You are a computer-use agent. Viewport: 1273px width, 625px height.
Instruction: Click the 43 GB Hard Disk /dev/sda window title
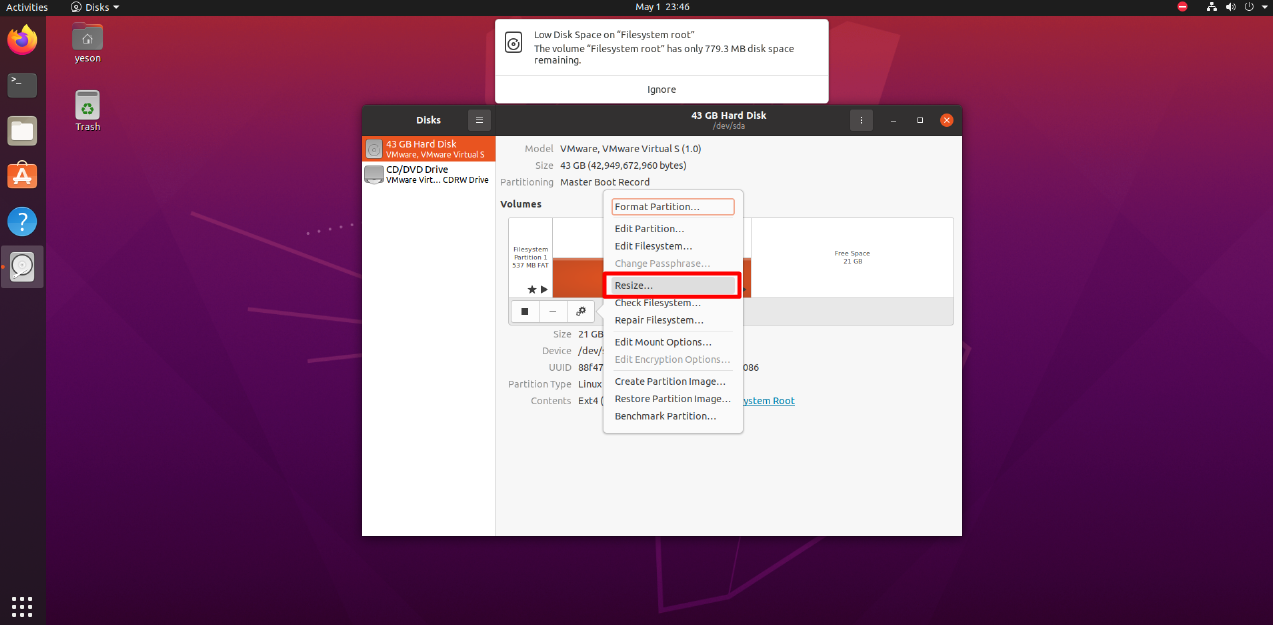[728, 120]
